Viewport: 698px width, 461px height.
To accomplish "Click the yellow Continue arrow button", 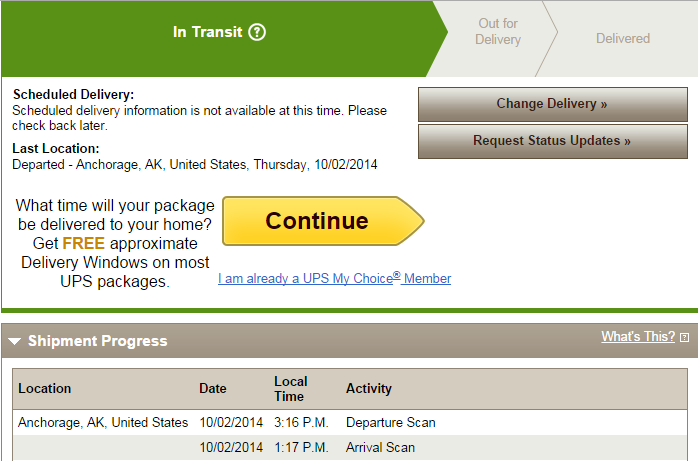I will 323,221.
